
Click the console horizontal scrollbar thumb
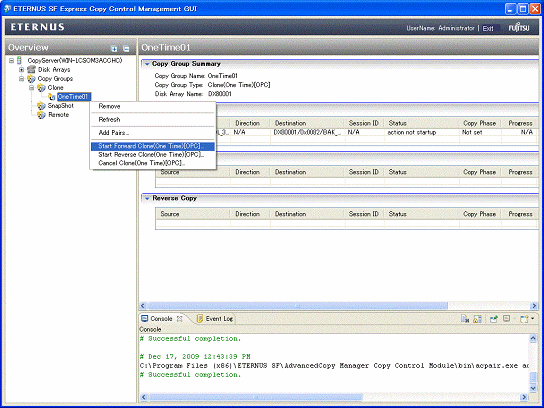pos(255,397)
